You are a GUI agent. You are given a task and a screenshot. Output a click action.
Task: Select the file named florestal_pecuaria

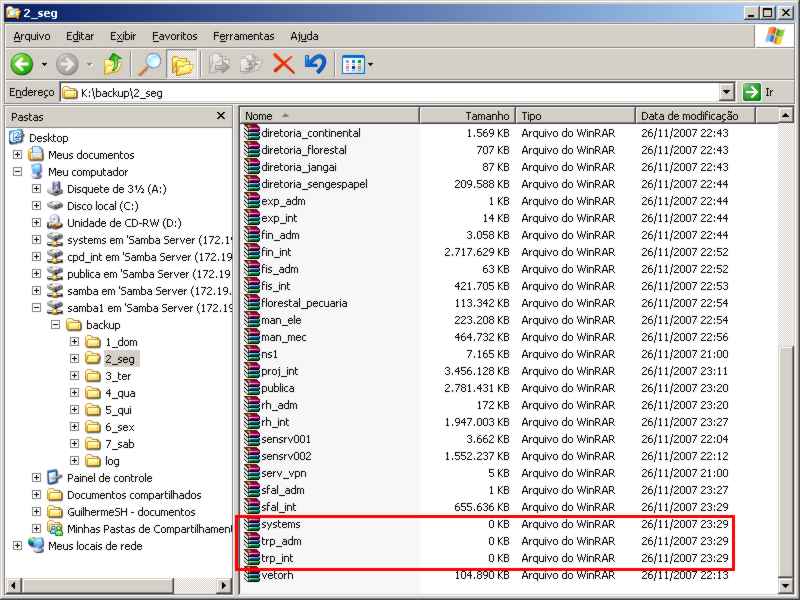[x=305, y=303]
